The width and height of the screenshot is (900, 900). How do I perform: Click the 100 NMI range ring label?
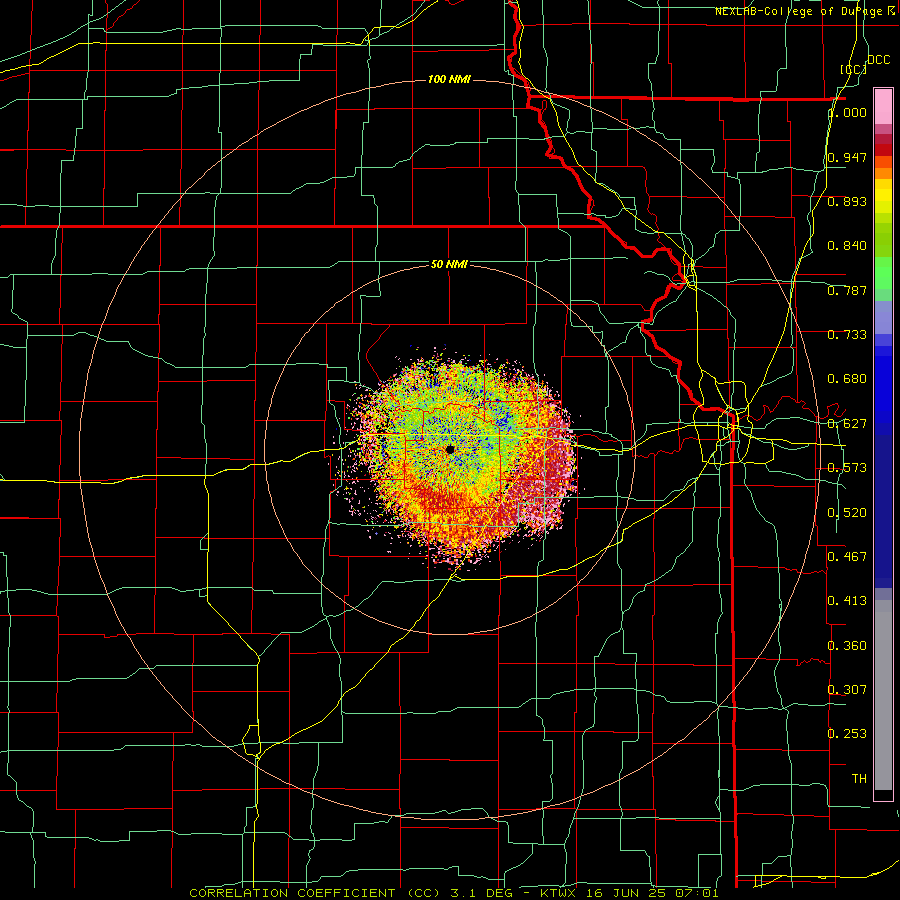pos(449,79)
